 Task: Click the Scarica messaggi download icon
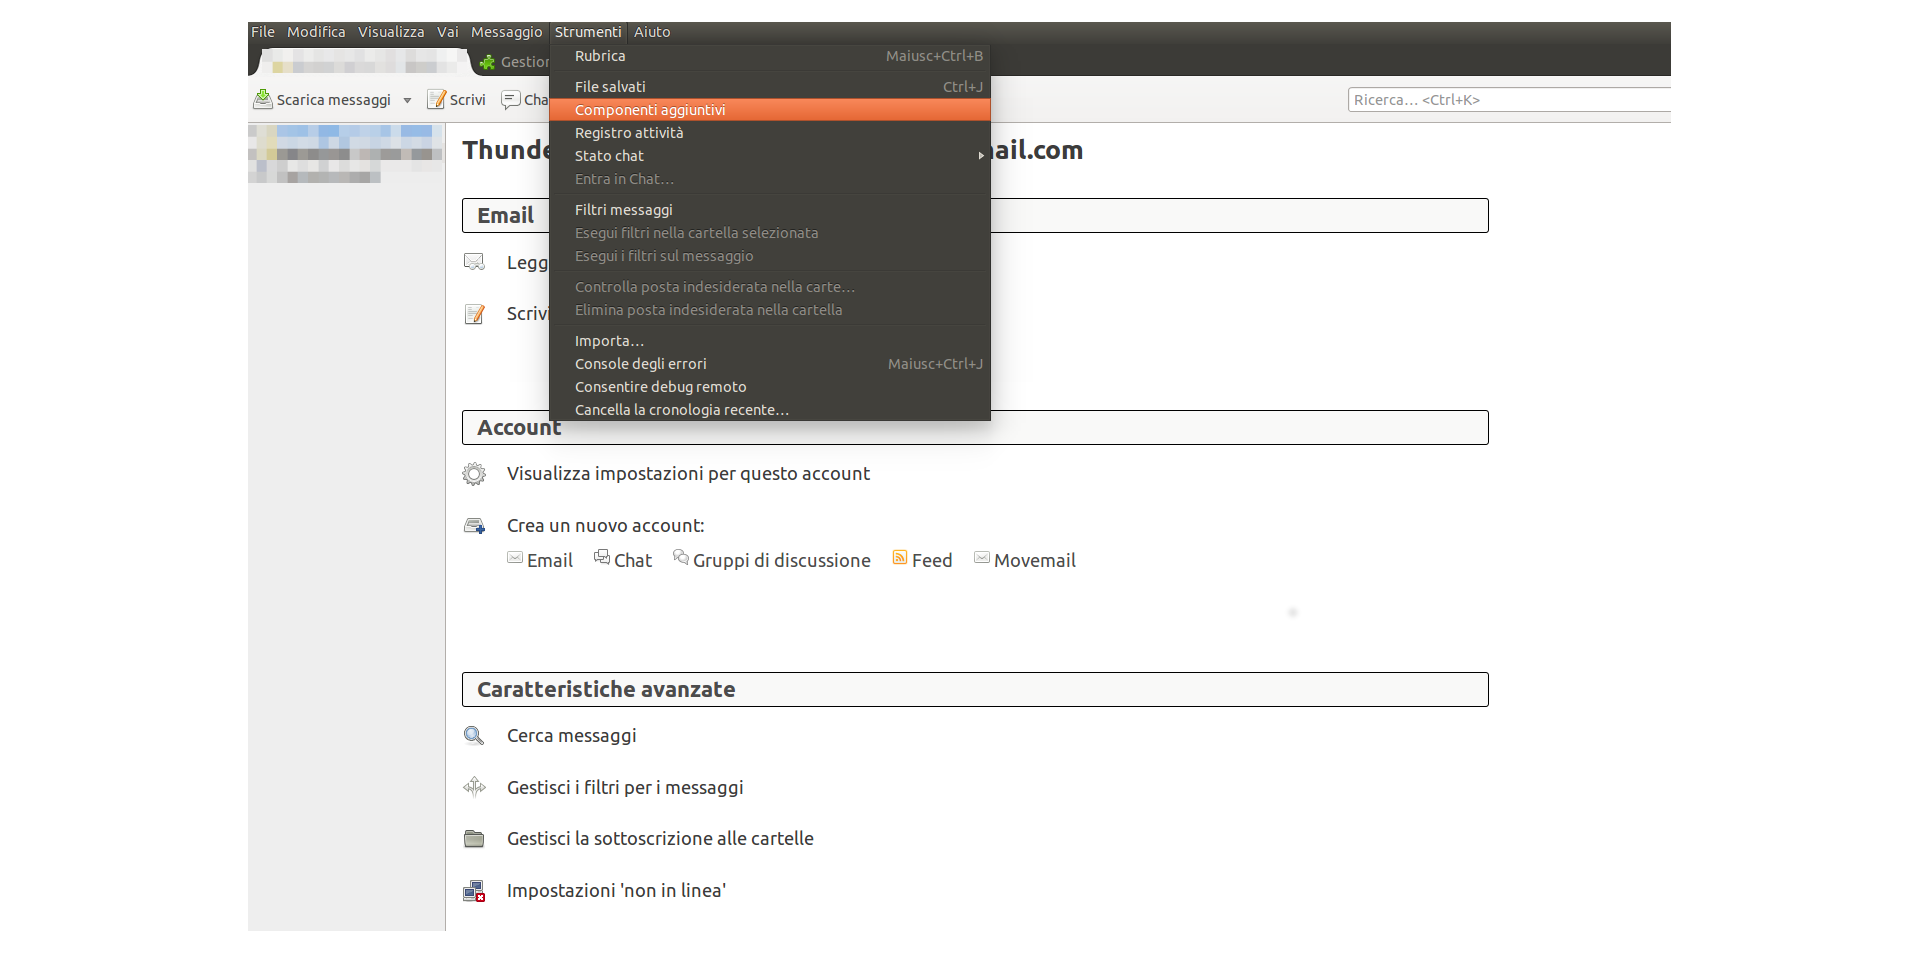coord(263,99)
